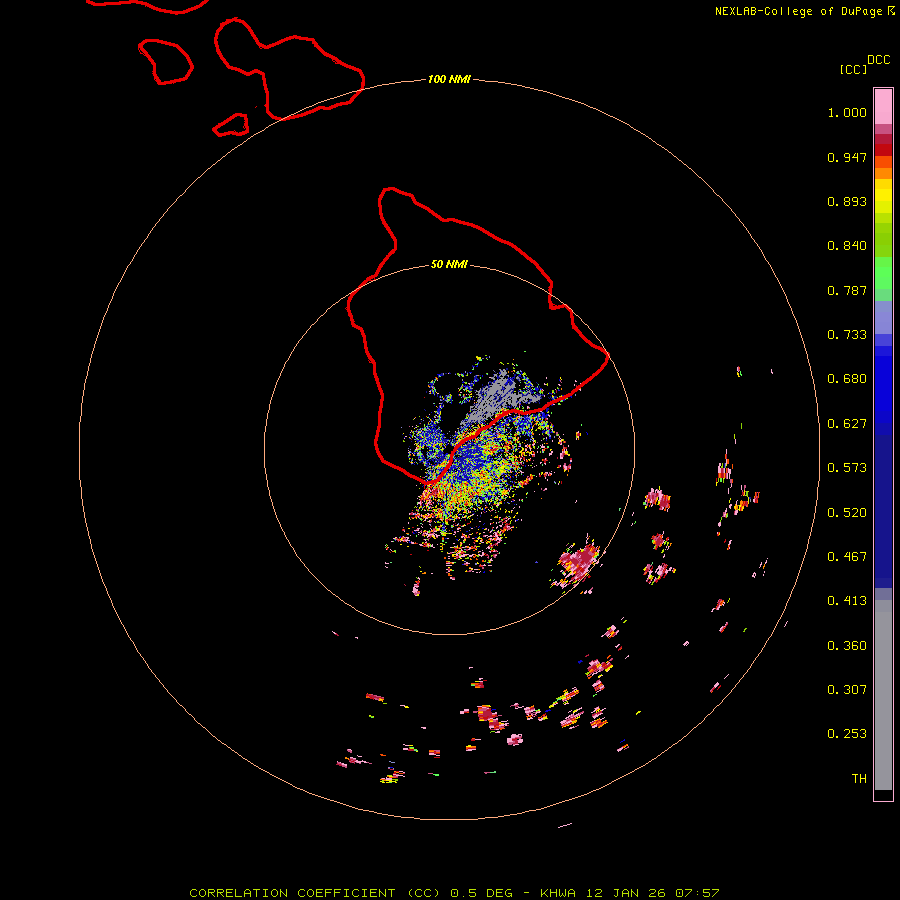Click the [CC] units label
This screenshot has height=900, width=900.
pyautogui.click(x=853, y=69)
